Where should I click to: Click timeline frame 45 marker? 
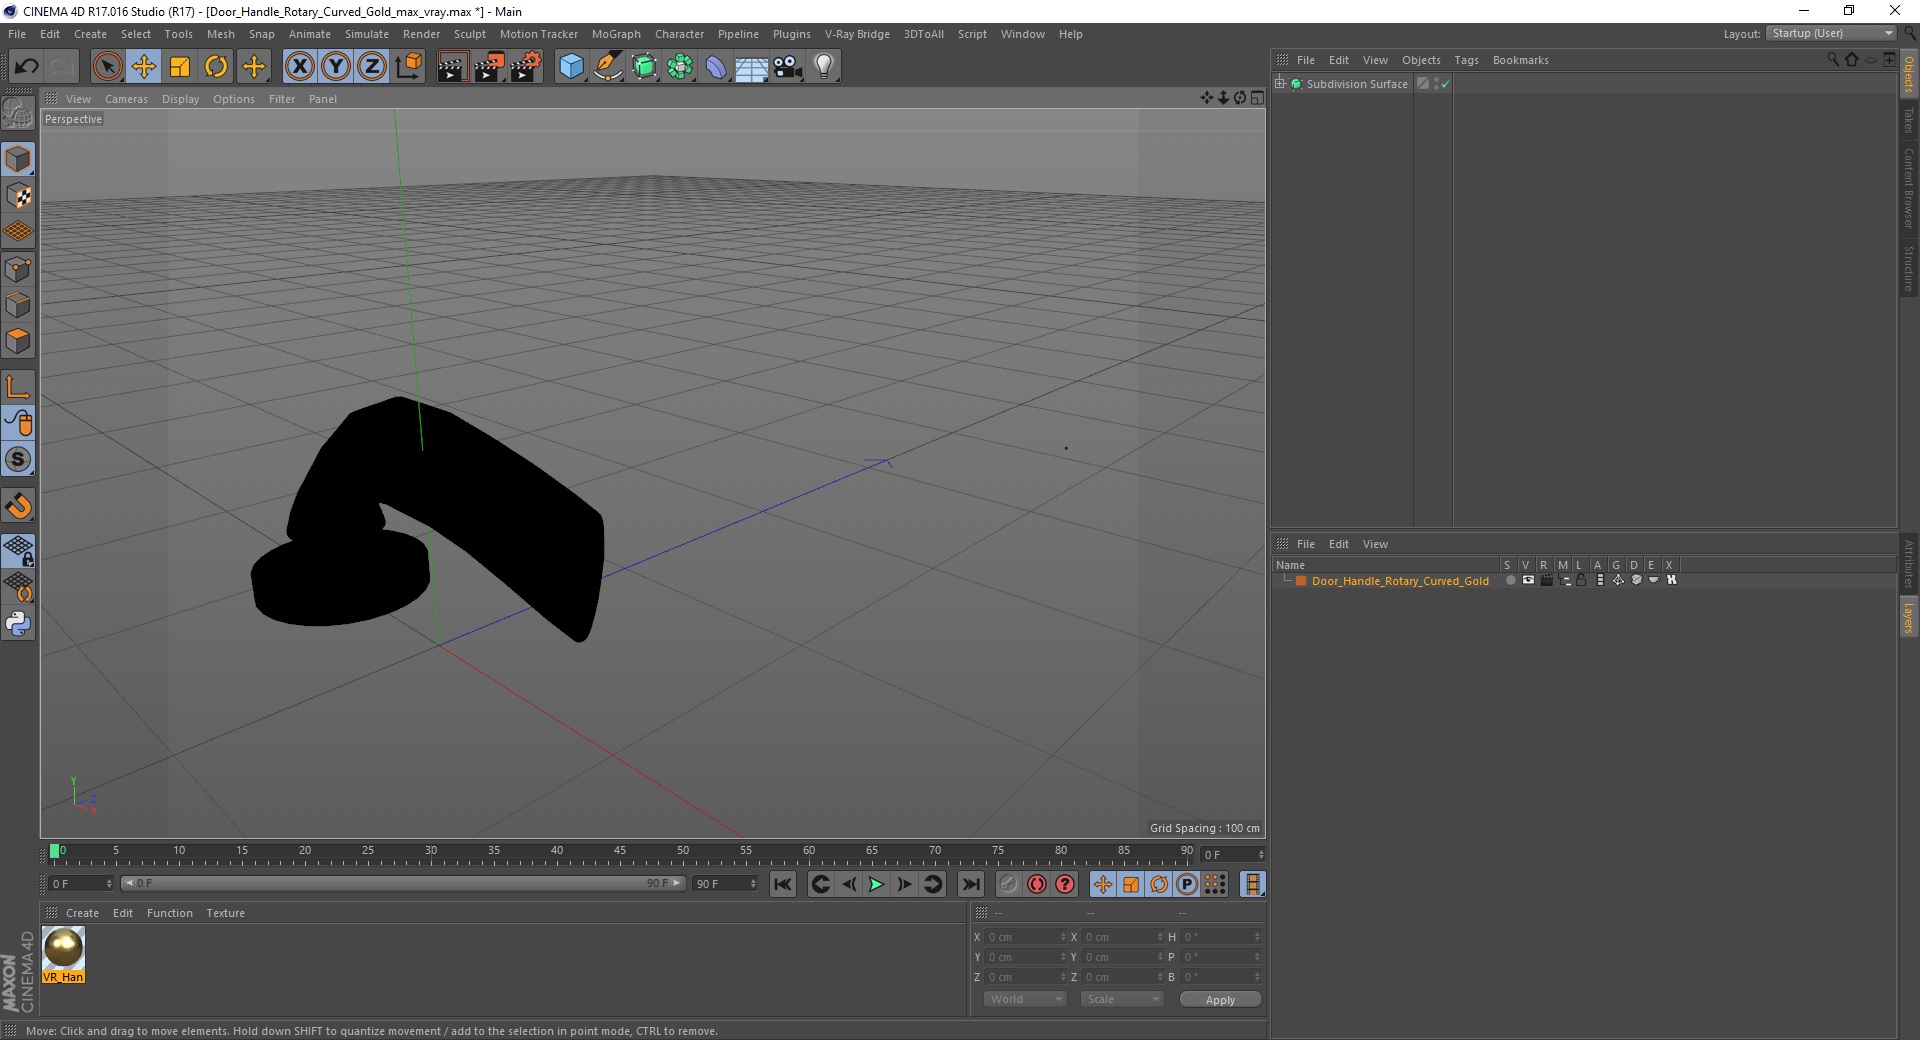620,852
